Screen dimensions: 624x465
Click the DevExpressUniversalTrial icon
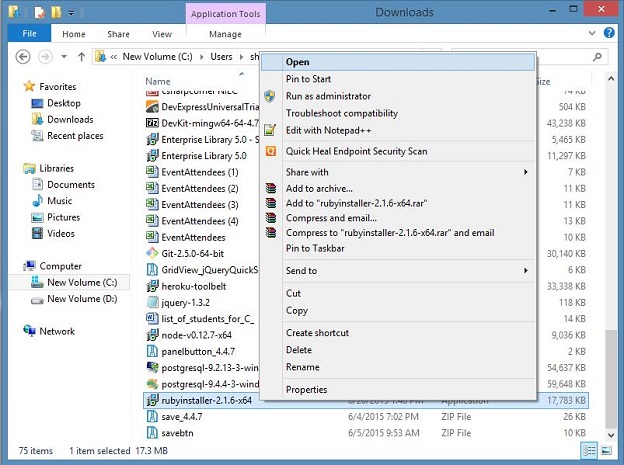pyautogui.click(x=152, y=107)
